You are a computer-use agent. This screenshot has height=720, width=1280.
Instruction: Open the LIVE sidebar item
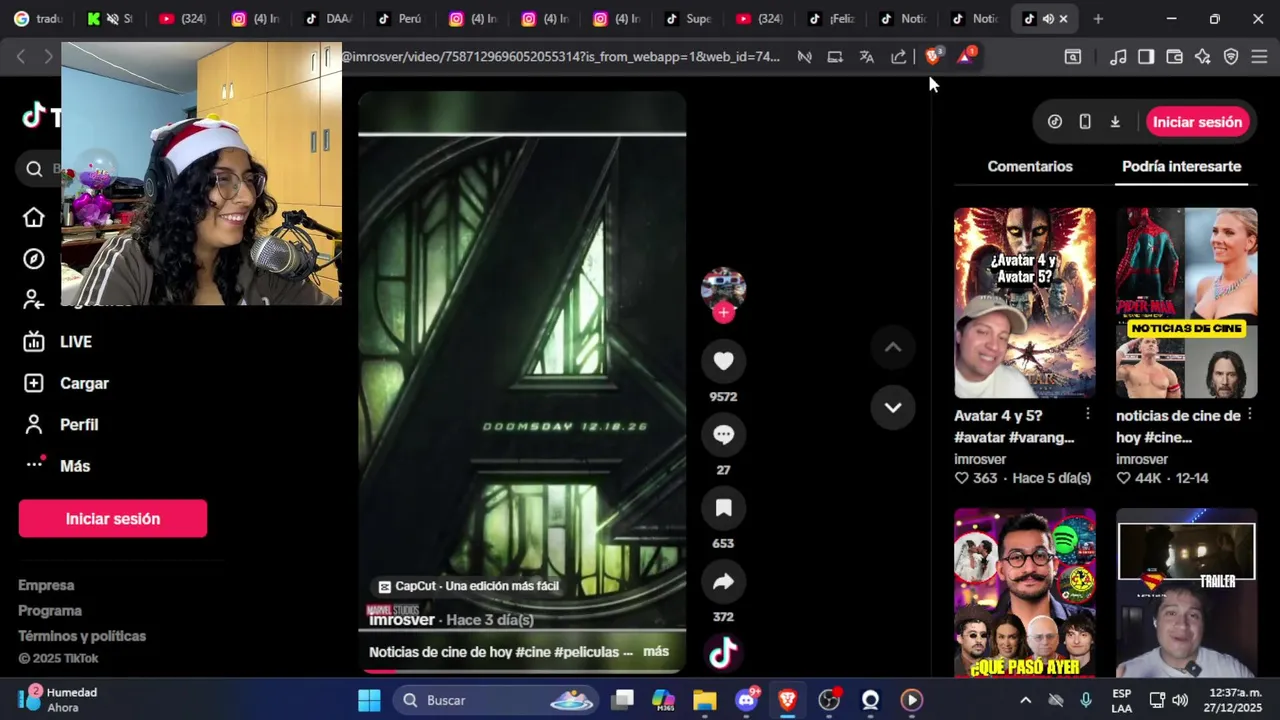(58, 342)
